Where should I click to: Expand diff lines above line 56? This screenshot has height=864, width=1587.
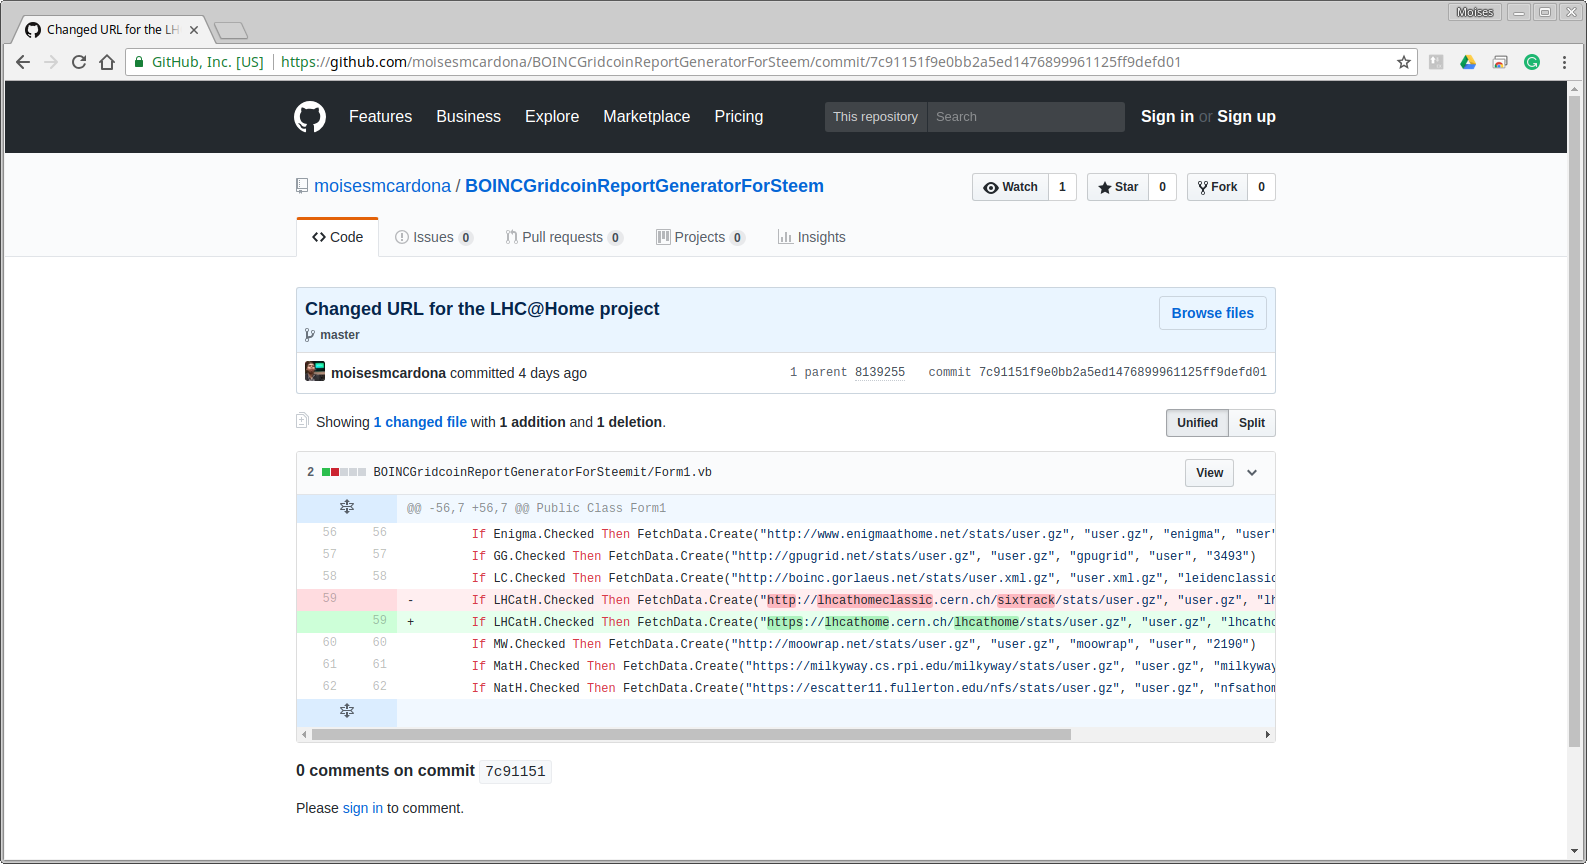pyautogui.click(x=347, y=507)
